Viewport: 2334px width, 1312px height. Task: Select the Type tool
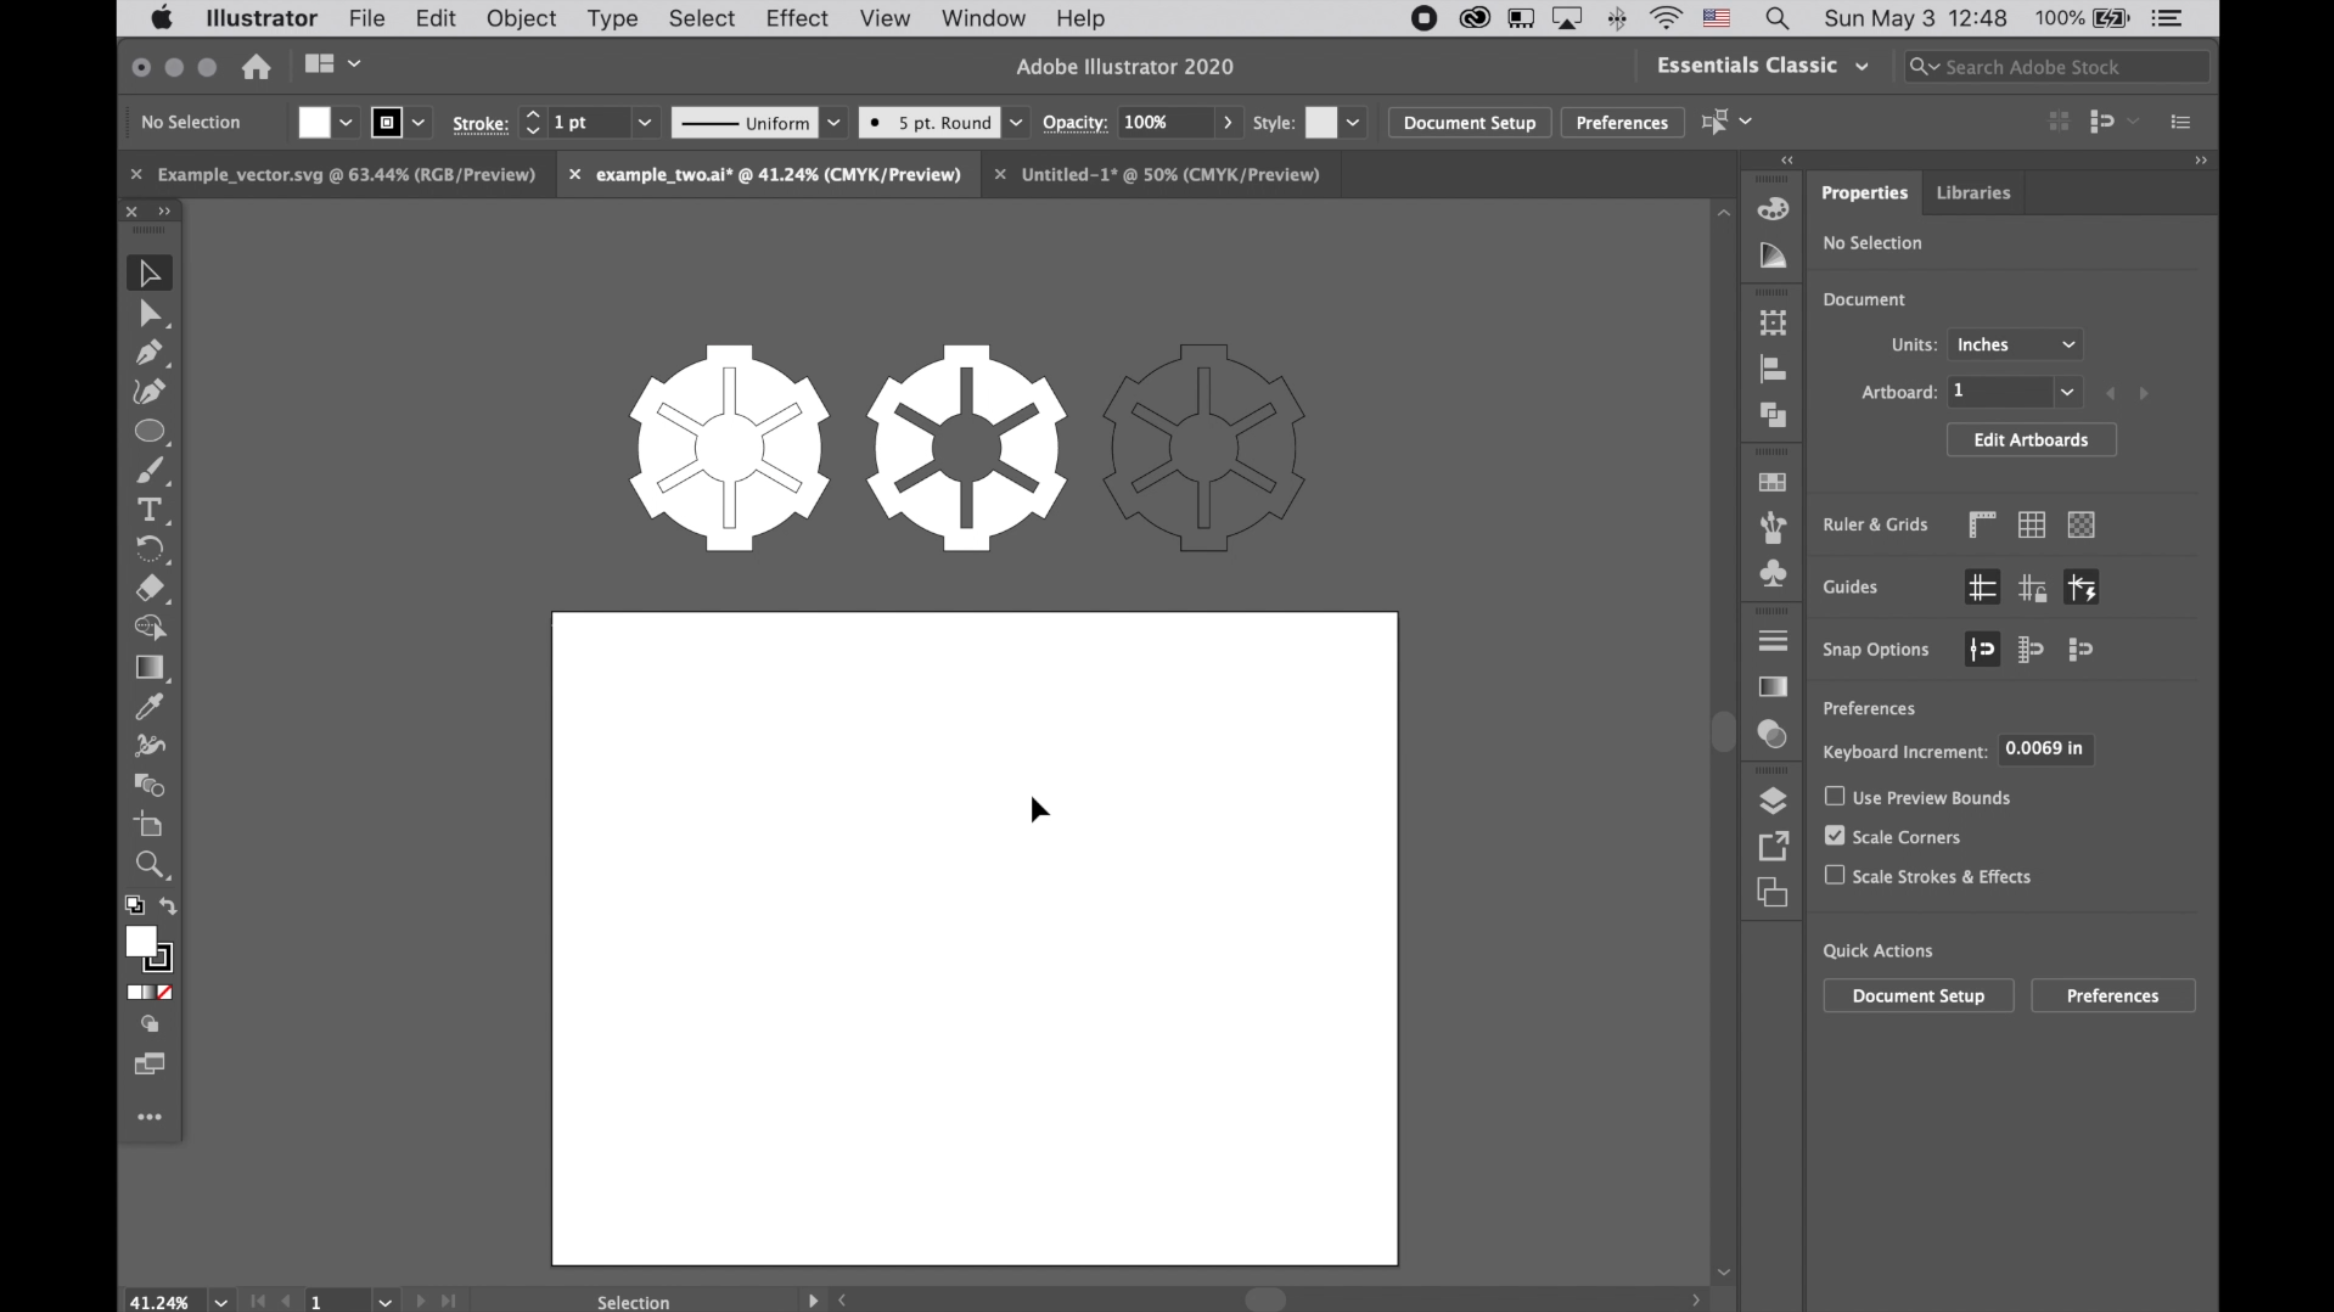[x=149, y=510]
